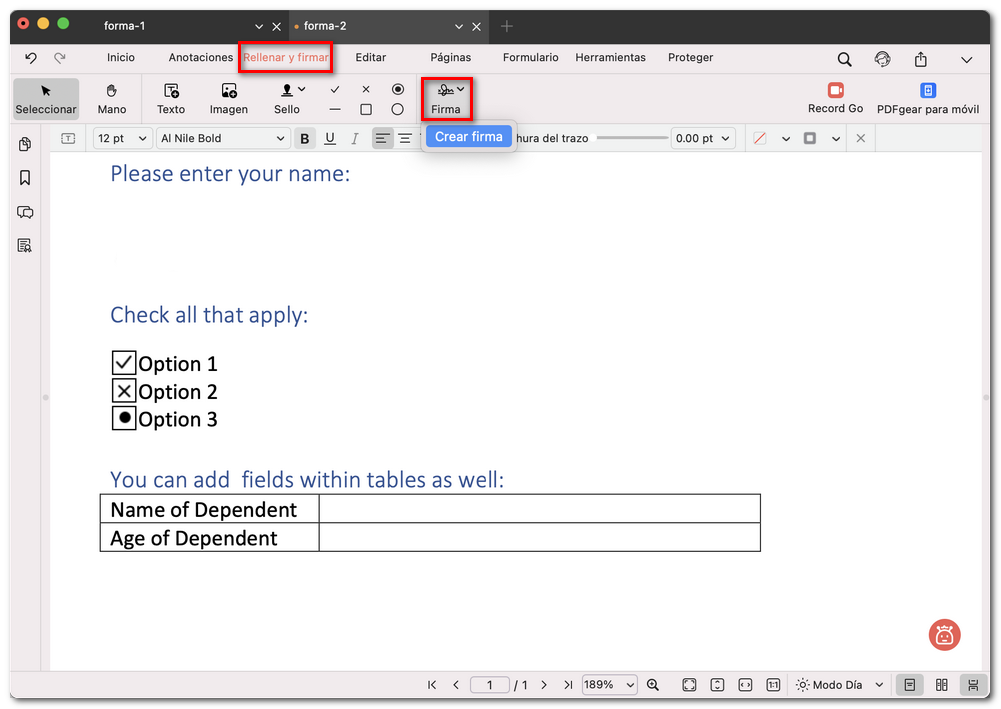This screenshot has height=709, width=1001.
Task: Expand the 12 pt font size dropdown
Action: click(x=122, y=139)
